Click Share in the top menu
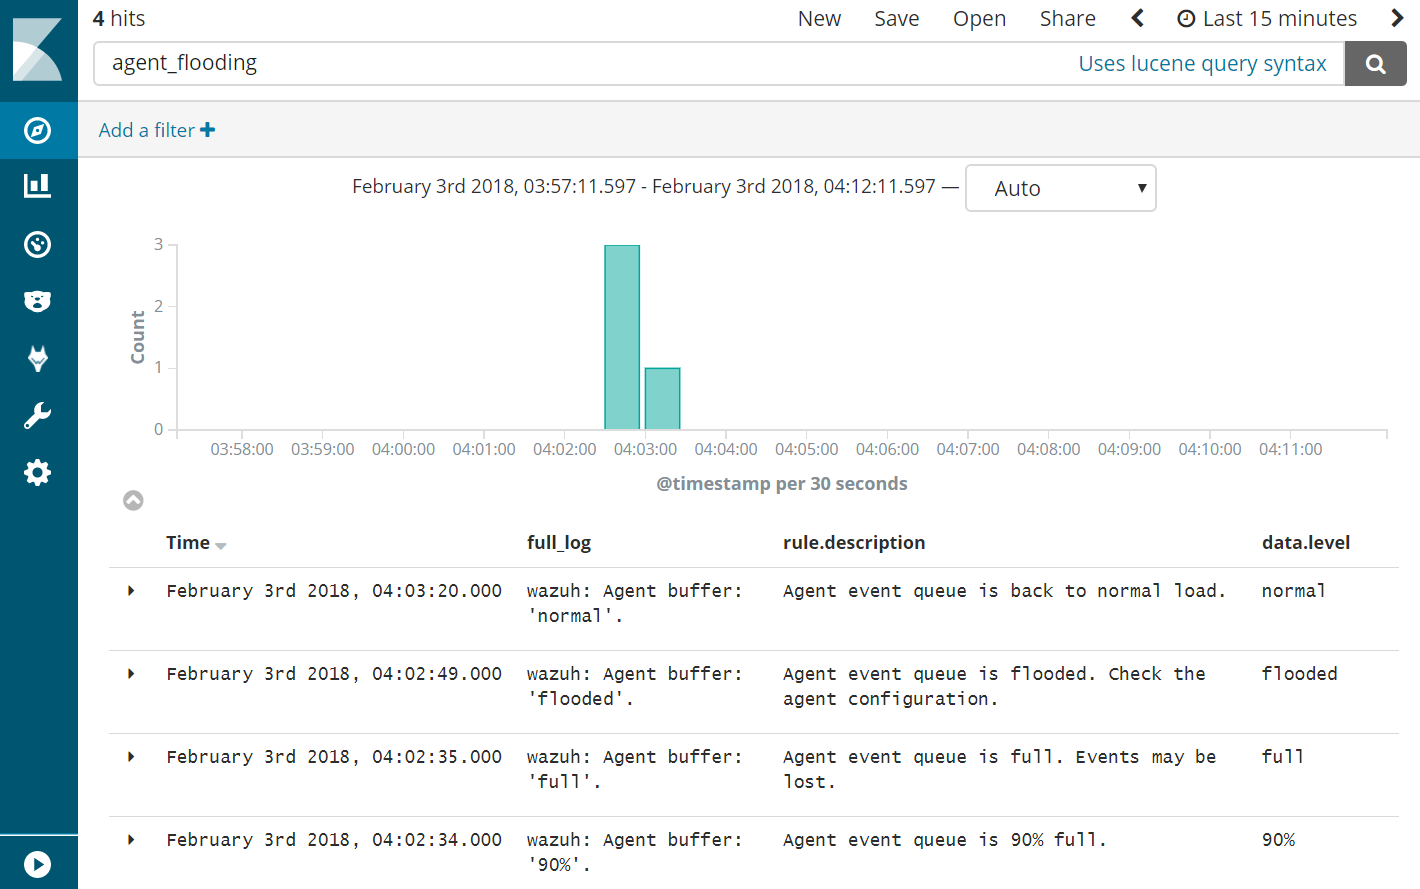 pos(1067,19)
